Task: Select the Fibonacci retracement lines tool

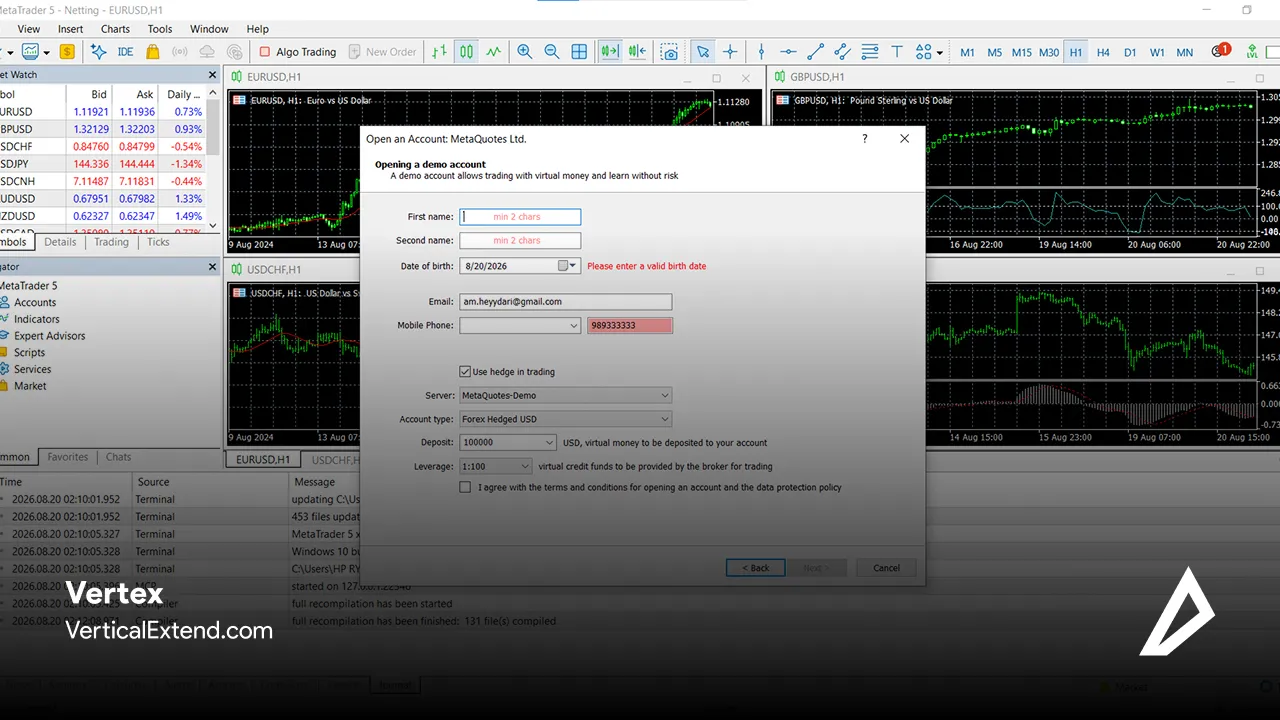Action: click(870, 52)
